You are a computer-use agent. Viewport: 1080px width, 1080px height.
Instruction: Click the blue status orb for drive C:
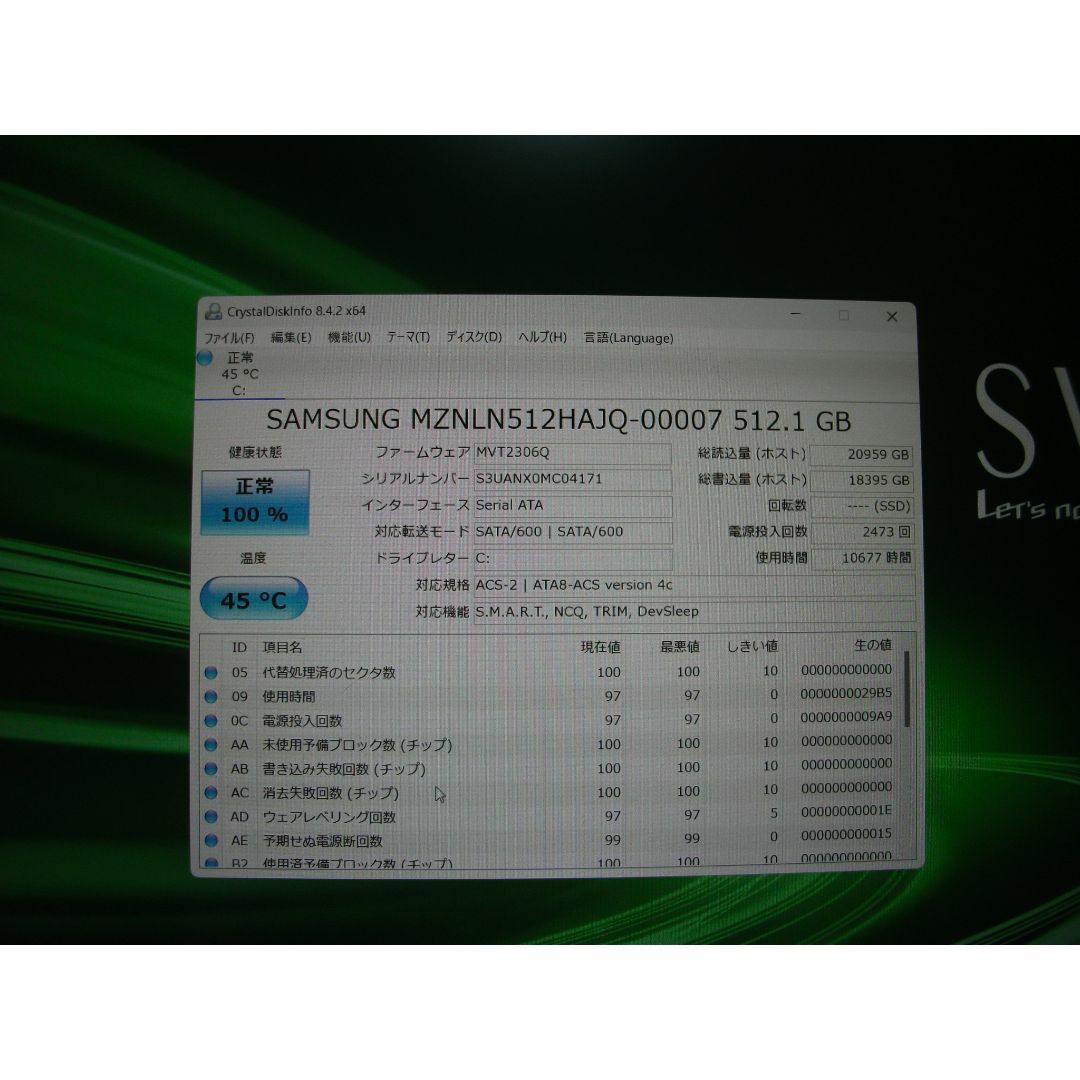[205, 357]
